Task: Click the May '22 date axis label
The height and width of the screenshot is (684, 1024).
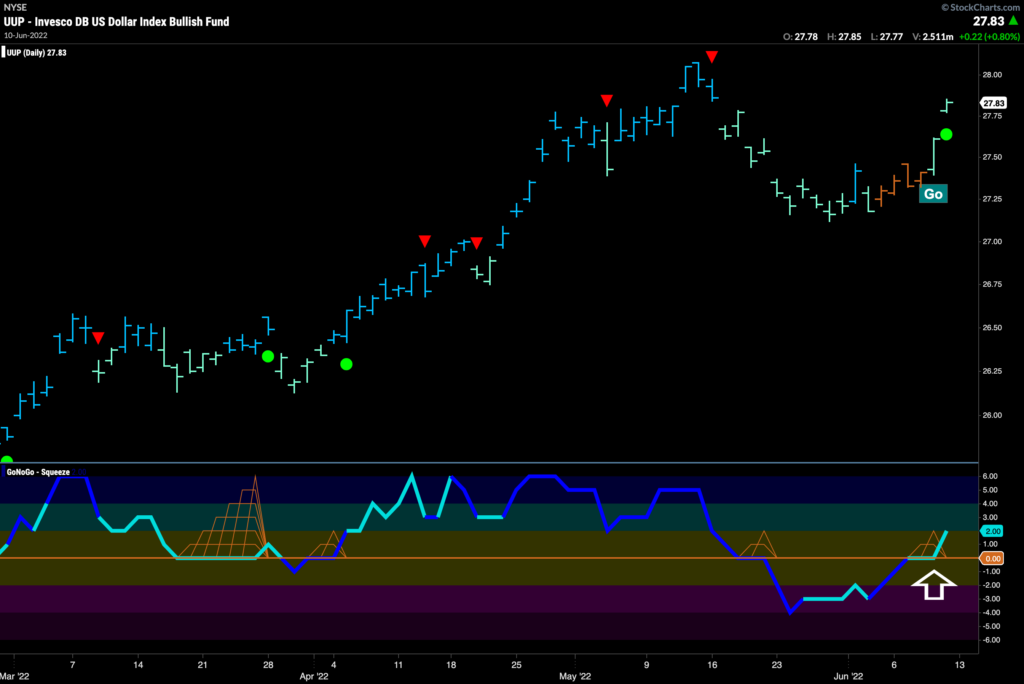Action: (x=575, y=676)
